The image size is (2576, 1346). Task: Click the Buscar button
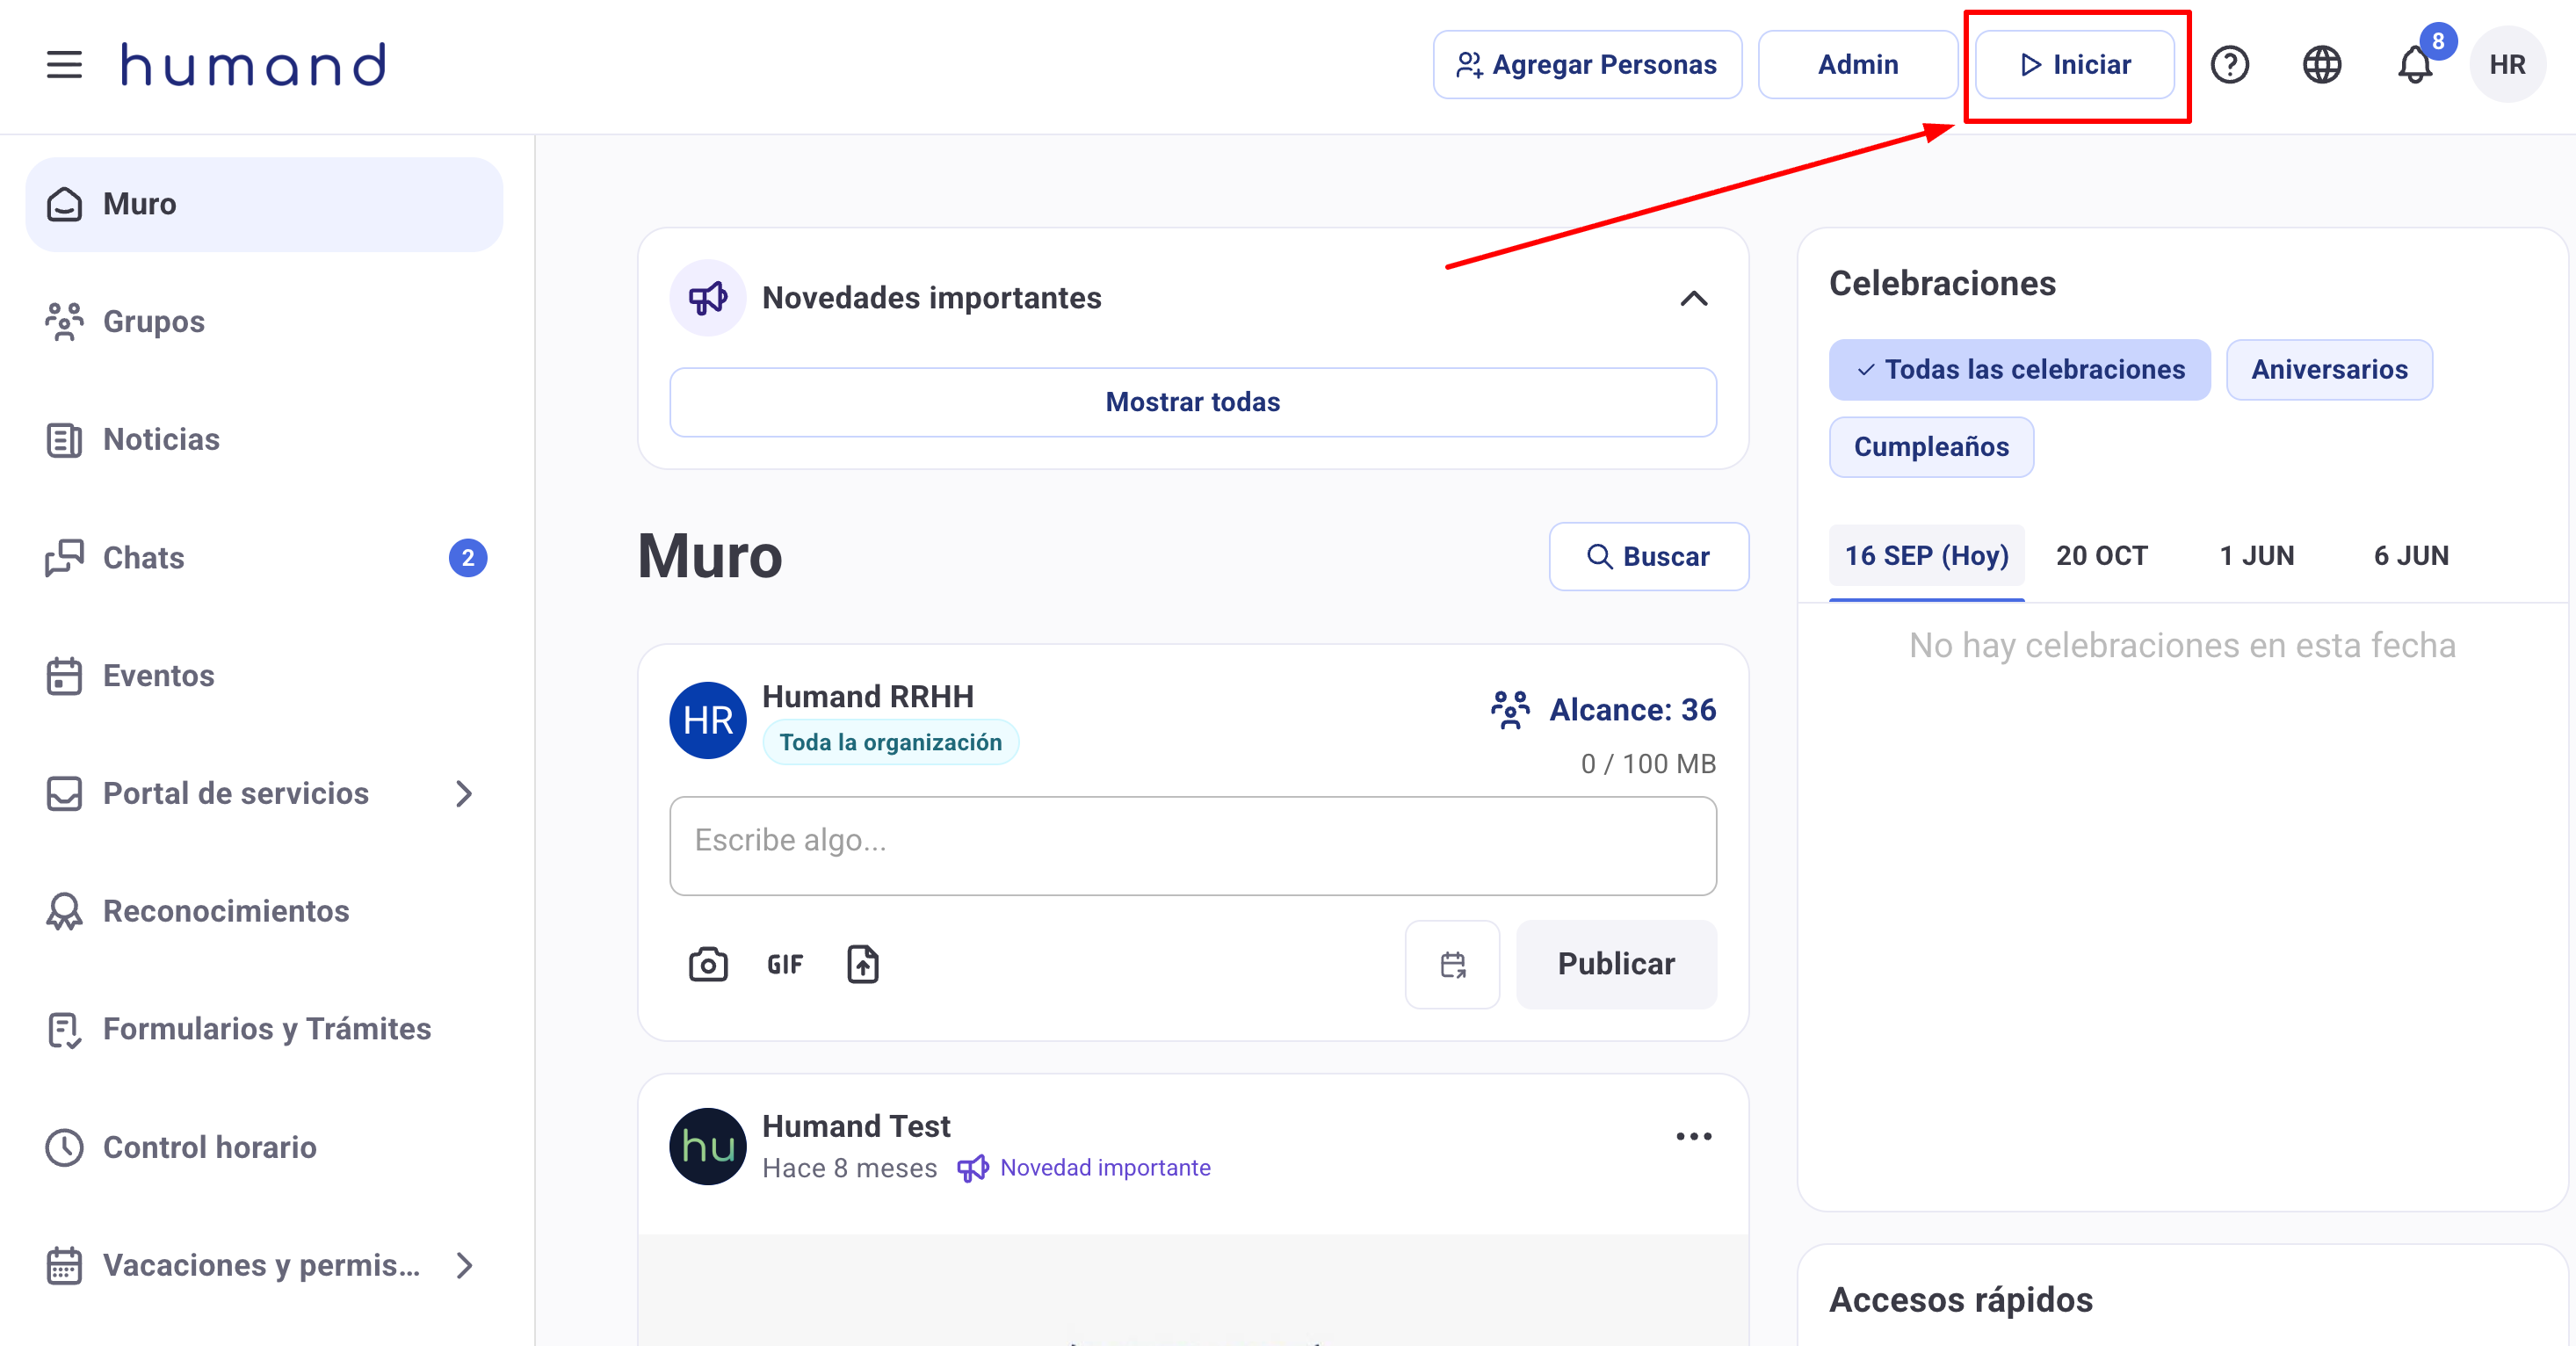click(1649, 556)
